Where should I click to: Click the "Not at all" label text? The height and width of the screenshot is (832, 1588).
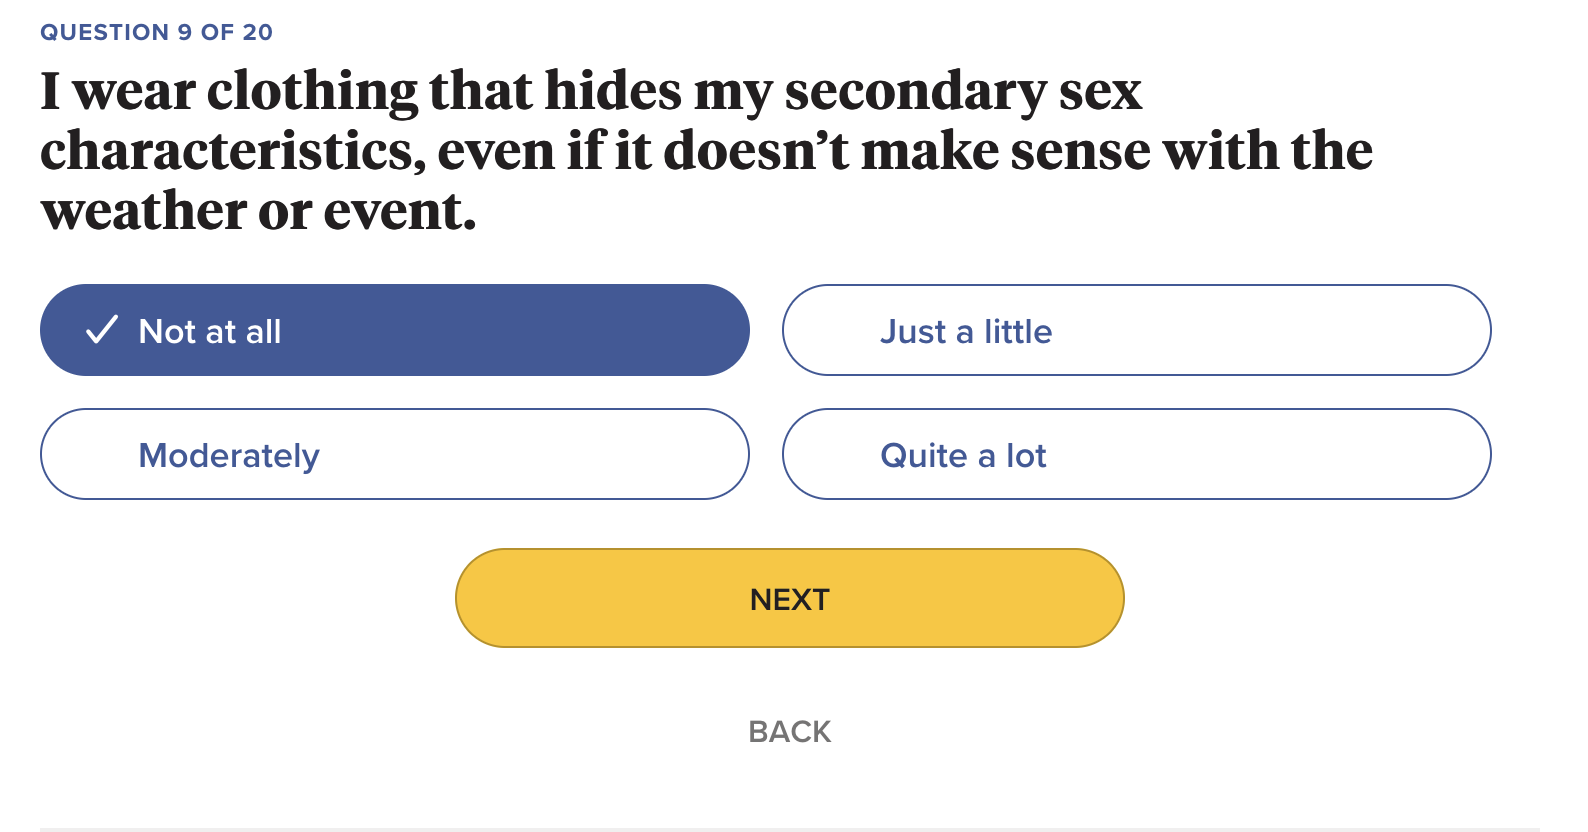pyautogui.click(x=210, y=332)
